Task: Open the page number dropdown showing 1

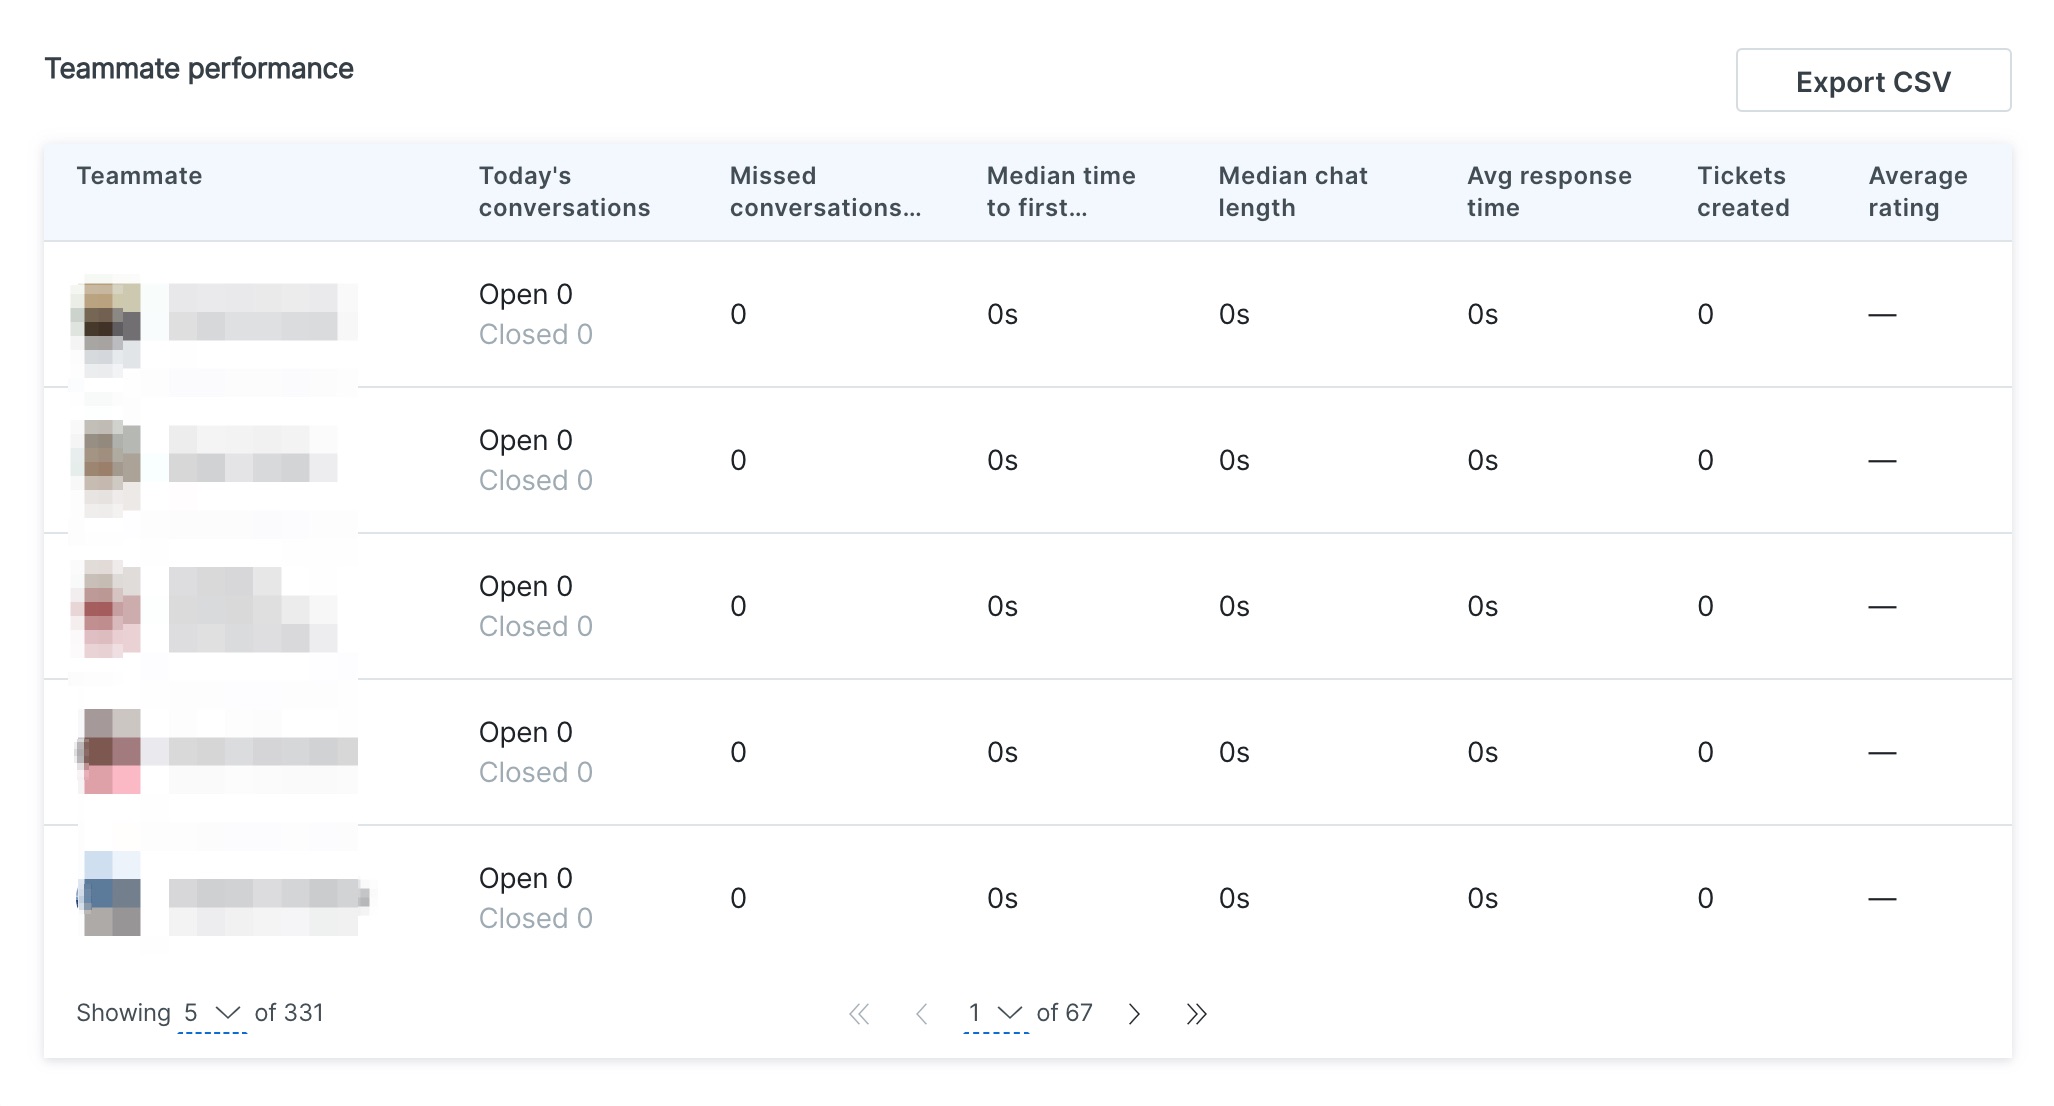Action: [995, 1013]
